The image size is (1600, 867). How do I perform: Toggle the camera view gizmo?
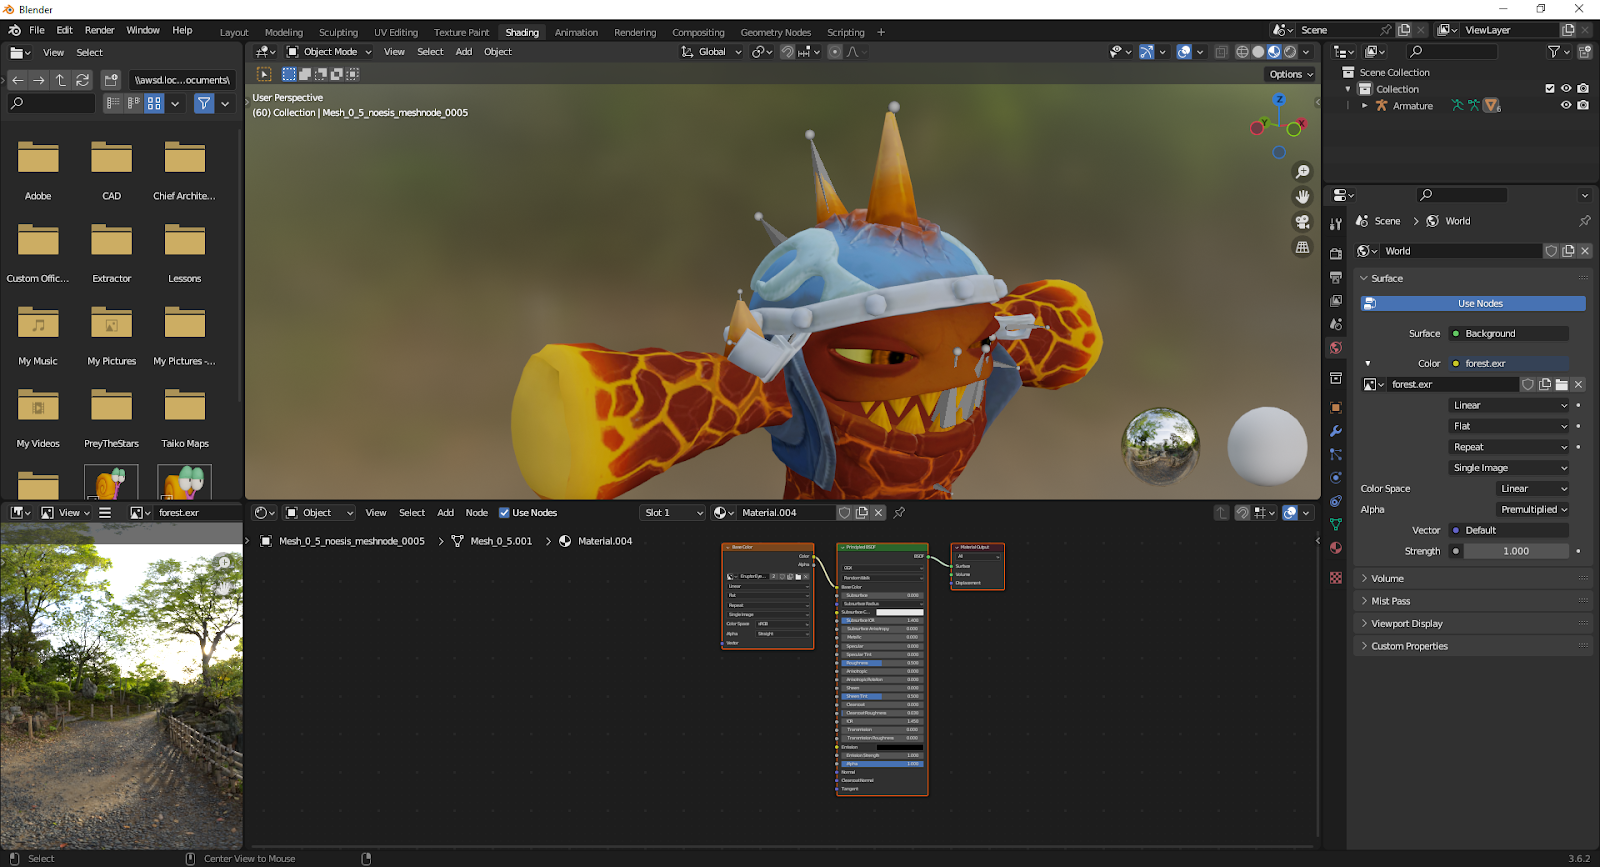1302,222
